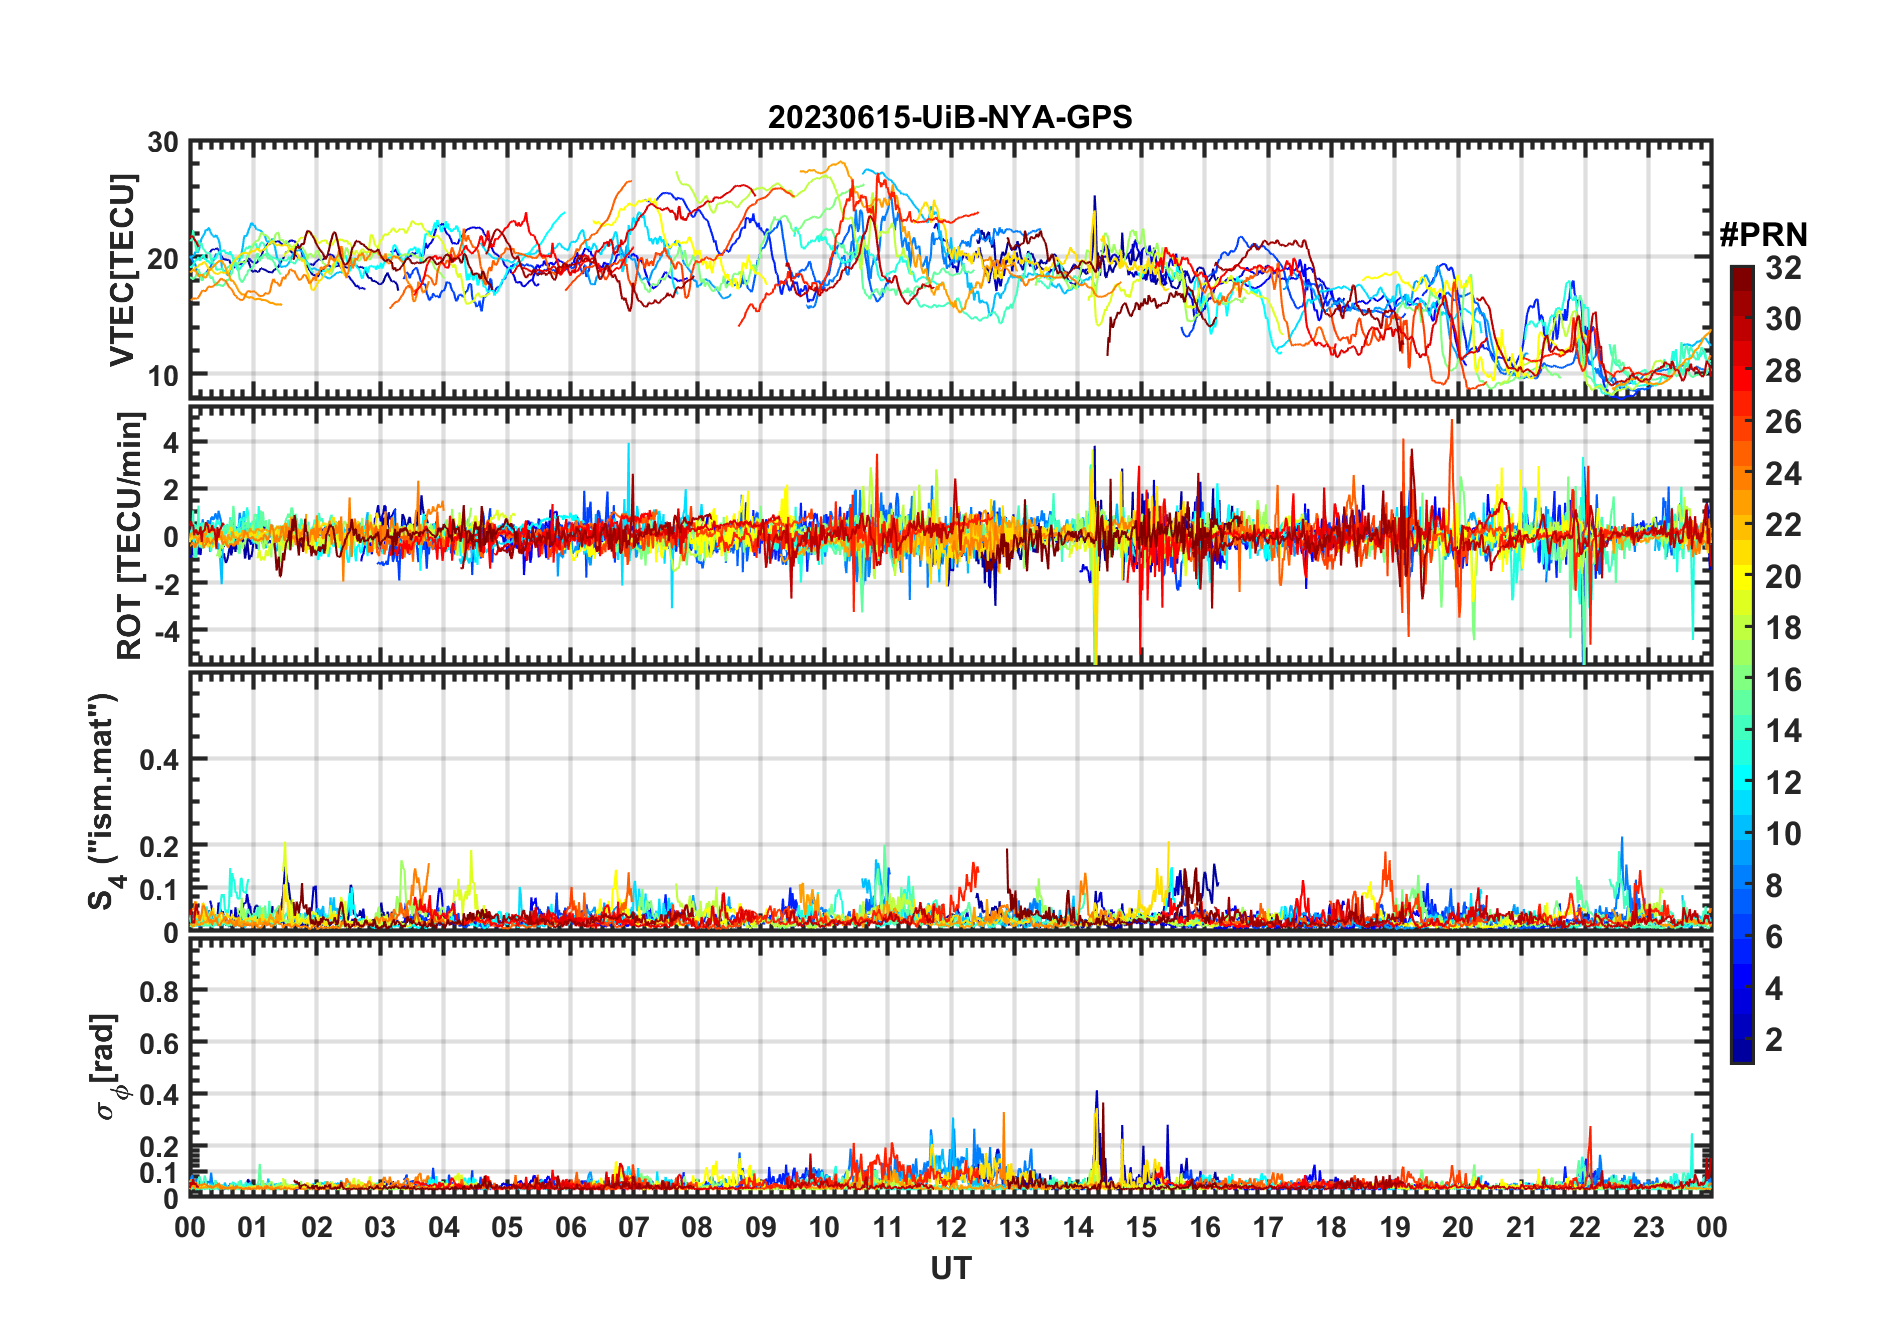Click the ROT [TECU/min] y-axis label
The image size is (1902, 1330).
coord(129,535)
